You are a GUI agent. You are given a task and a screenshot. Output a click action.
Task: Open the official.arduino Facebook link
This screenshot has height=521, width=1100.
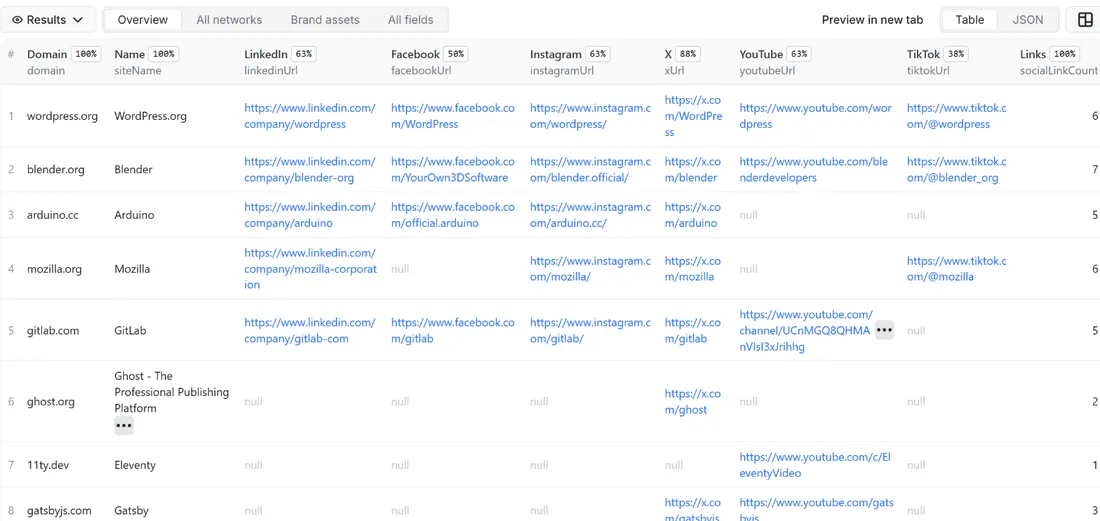452,215
